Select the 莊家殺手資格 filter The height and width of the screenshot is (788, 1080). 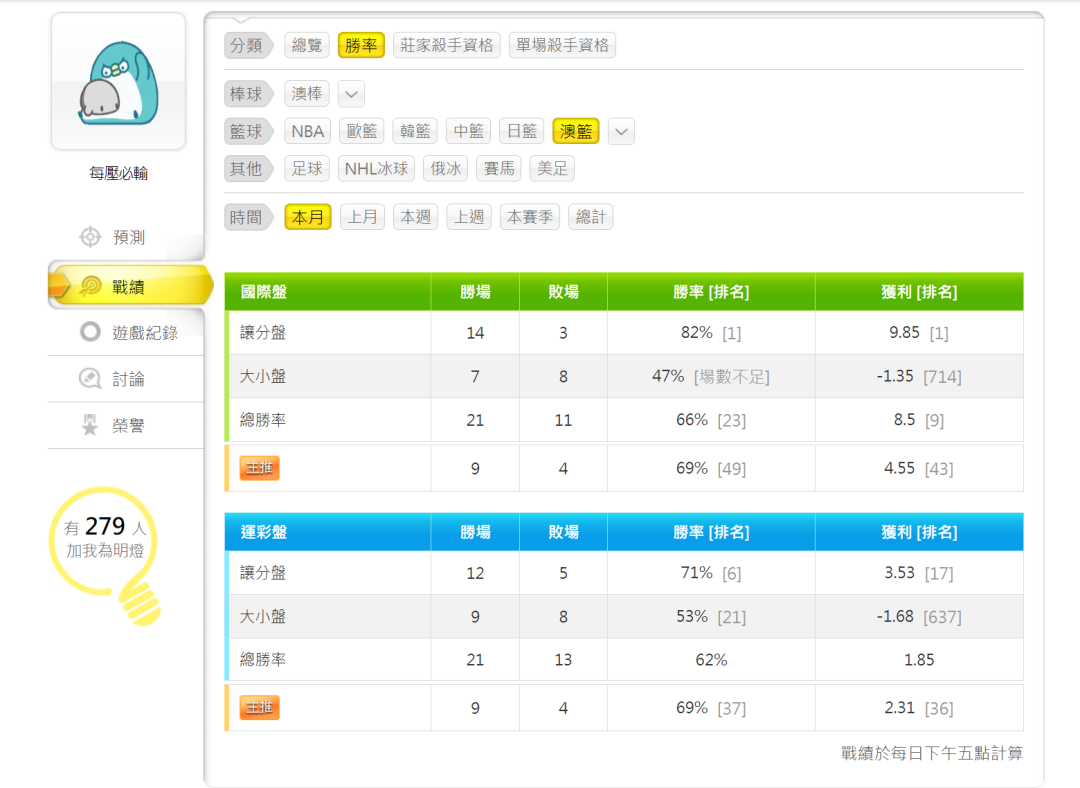click(x=446, y=45)
